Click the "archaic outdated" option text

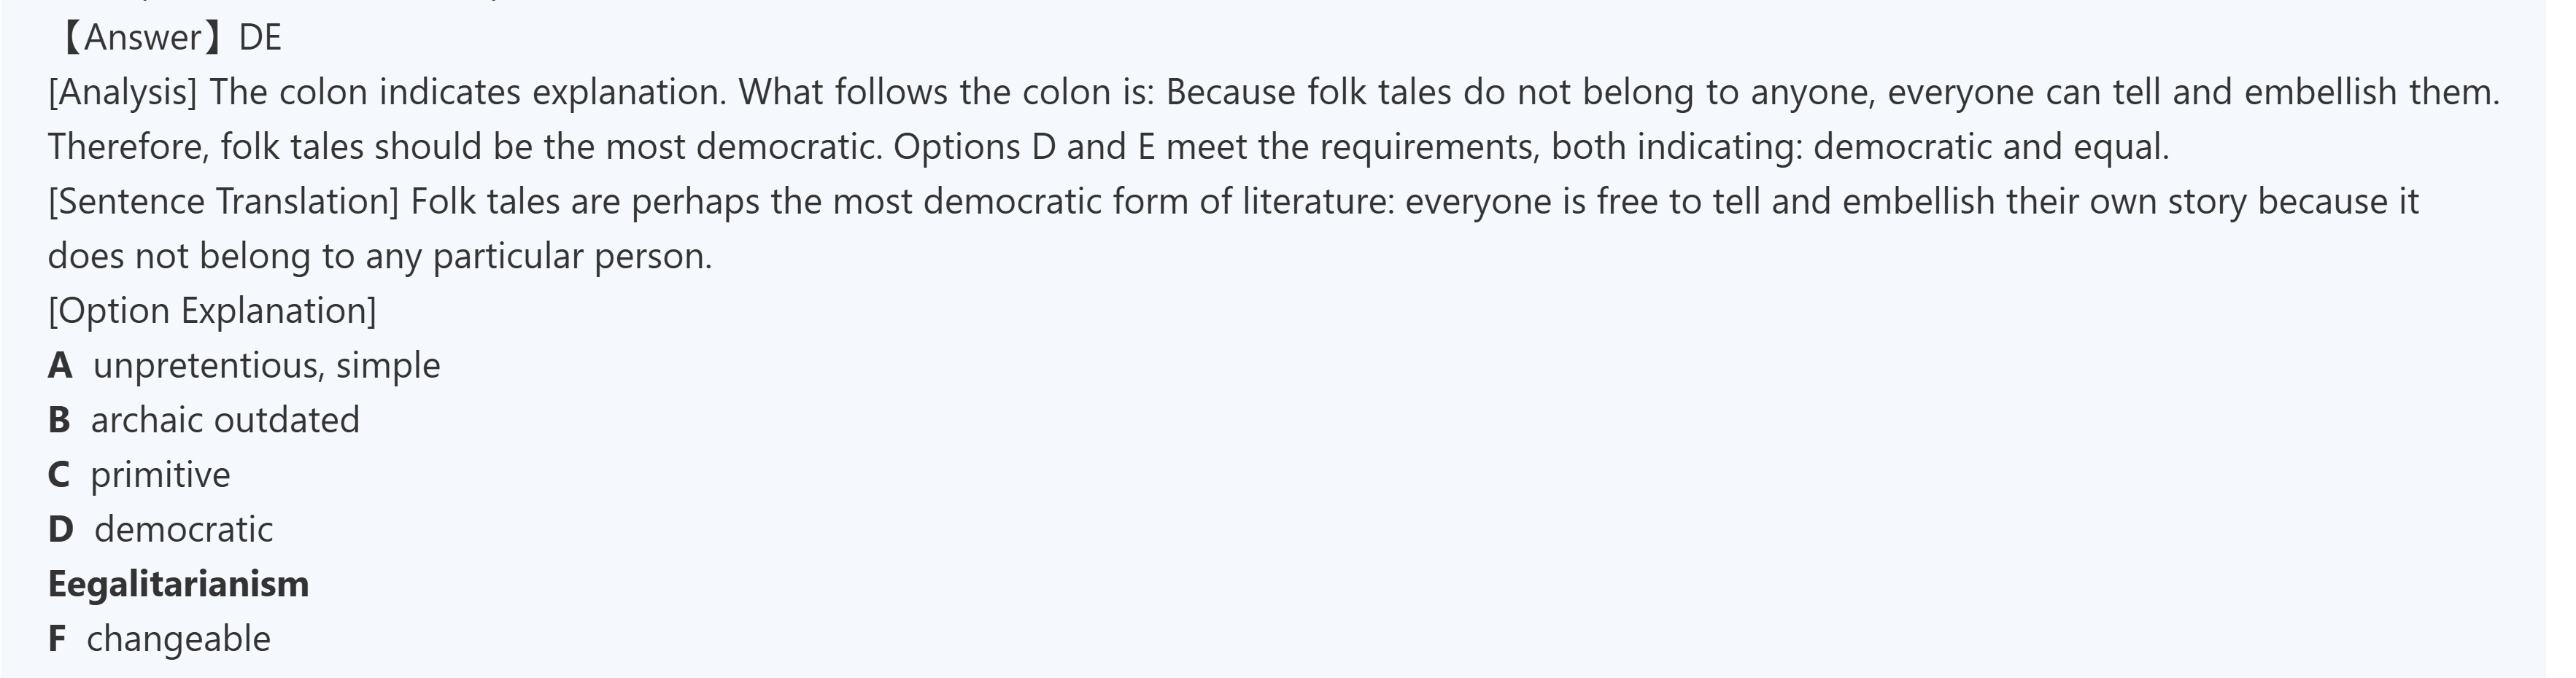pos(225,420)
